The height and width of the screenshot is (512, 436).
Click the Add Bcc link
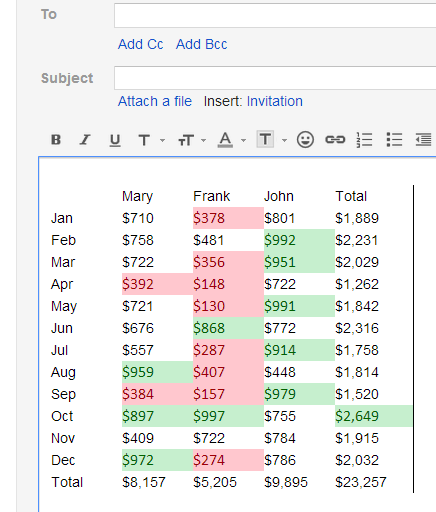point(201,44)
